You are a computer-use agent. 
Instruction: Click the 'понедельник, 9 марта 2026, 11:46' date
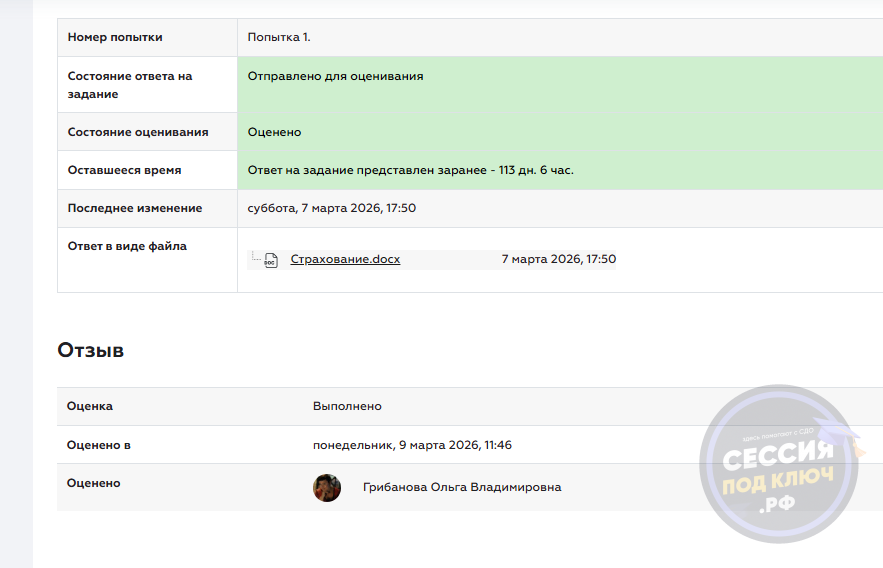pyautogui.click(x=412, y=445)
